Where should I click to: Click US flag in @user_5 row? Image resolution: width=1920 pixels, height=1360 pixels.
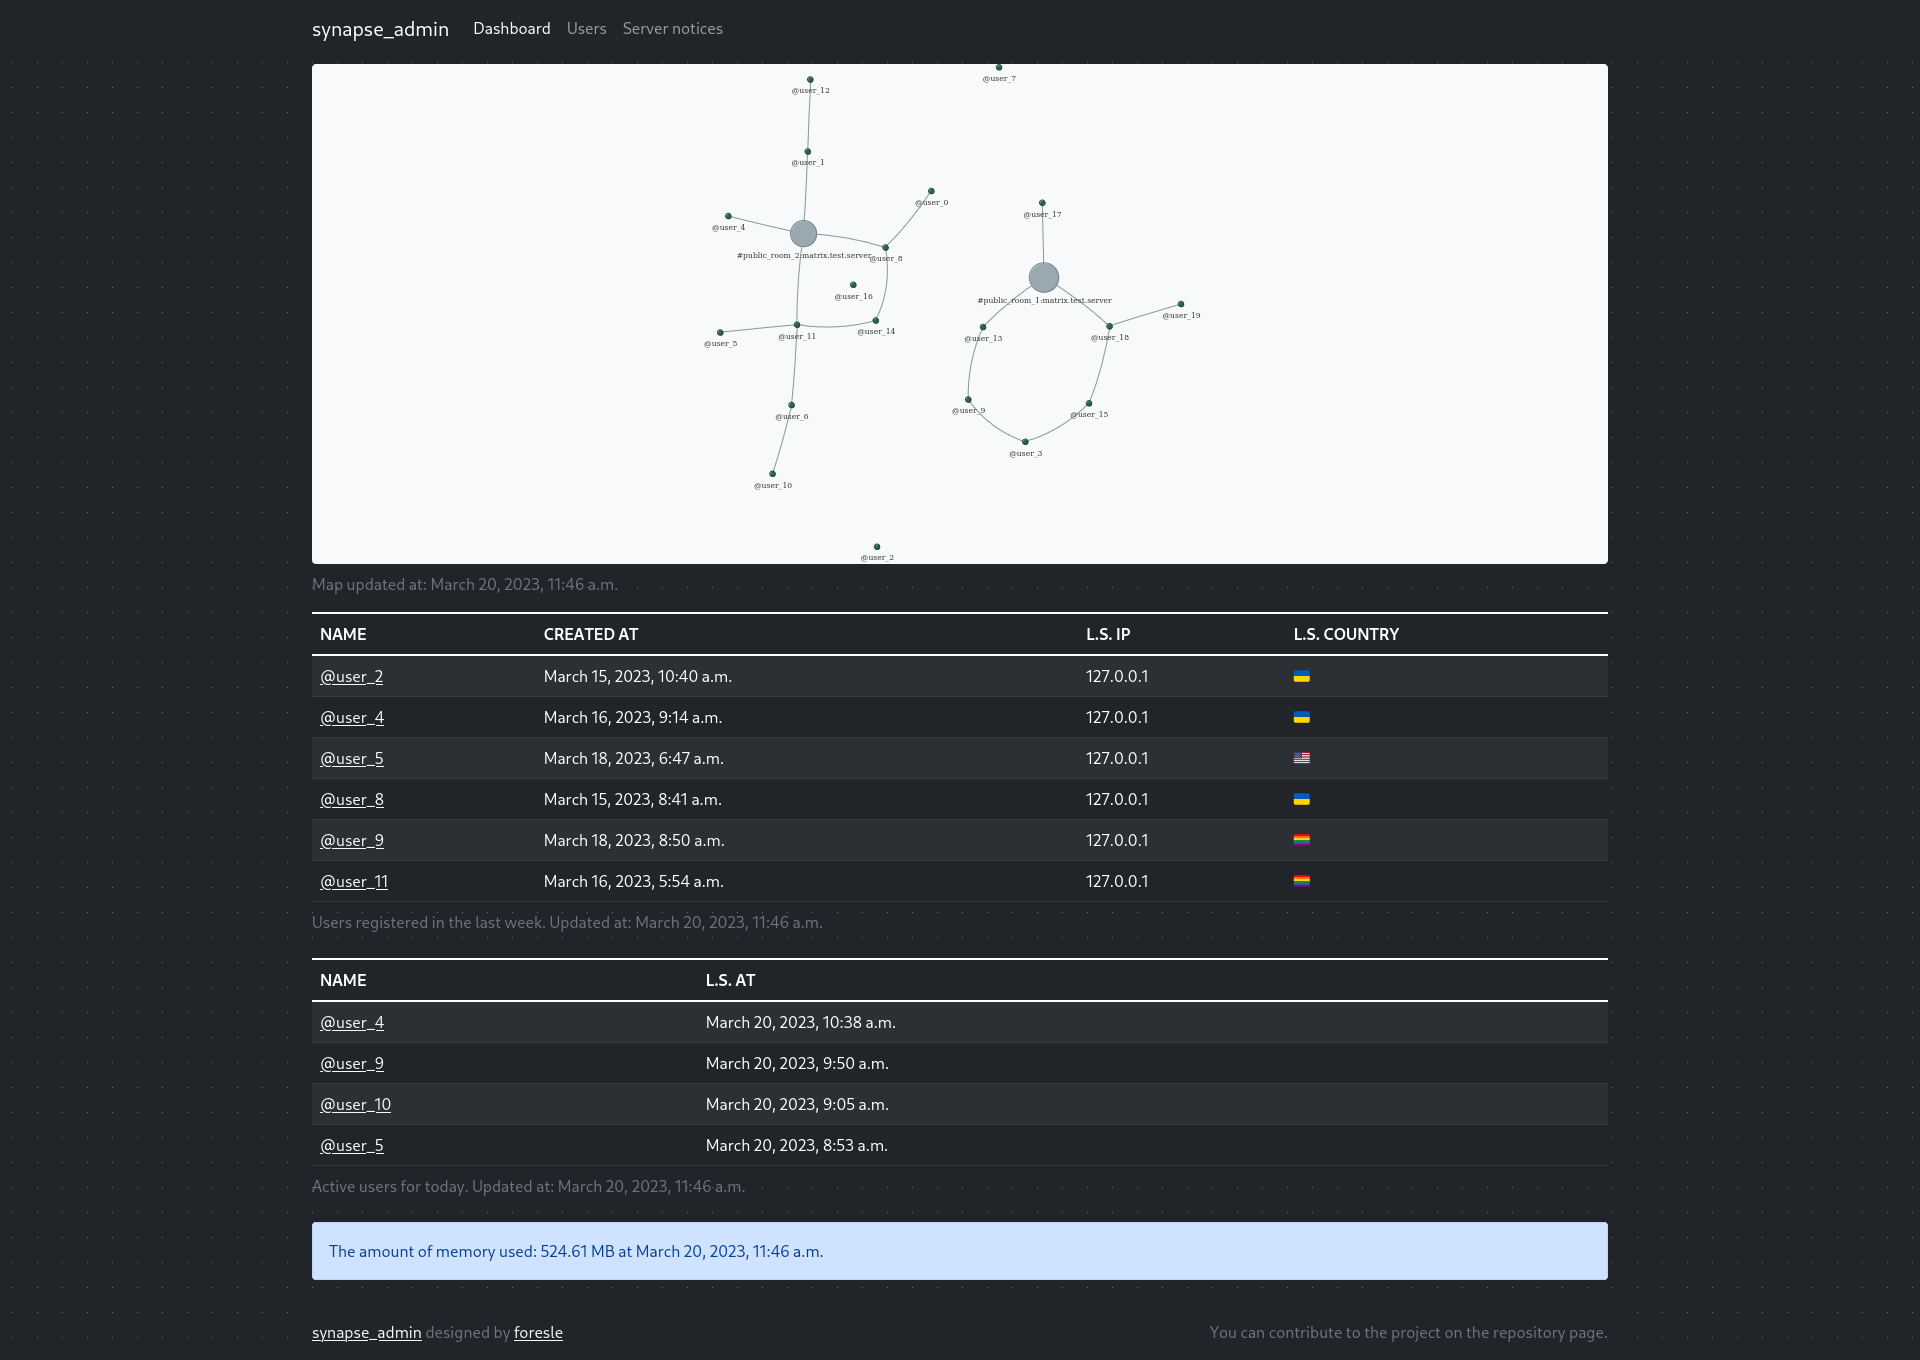[x=1301, y=759]
